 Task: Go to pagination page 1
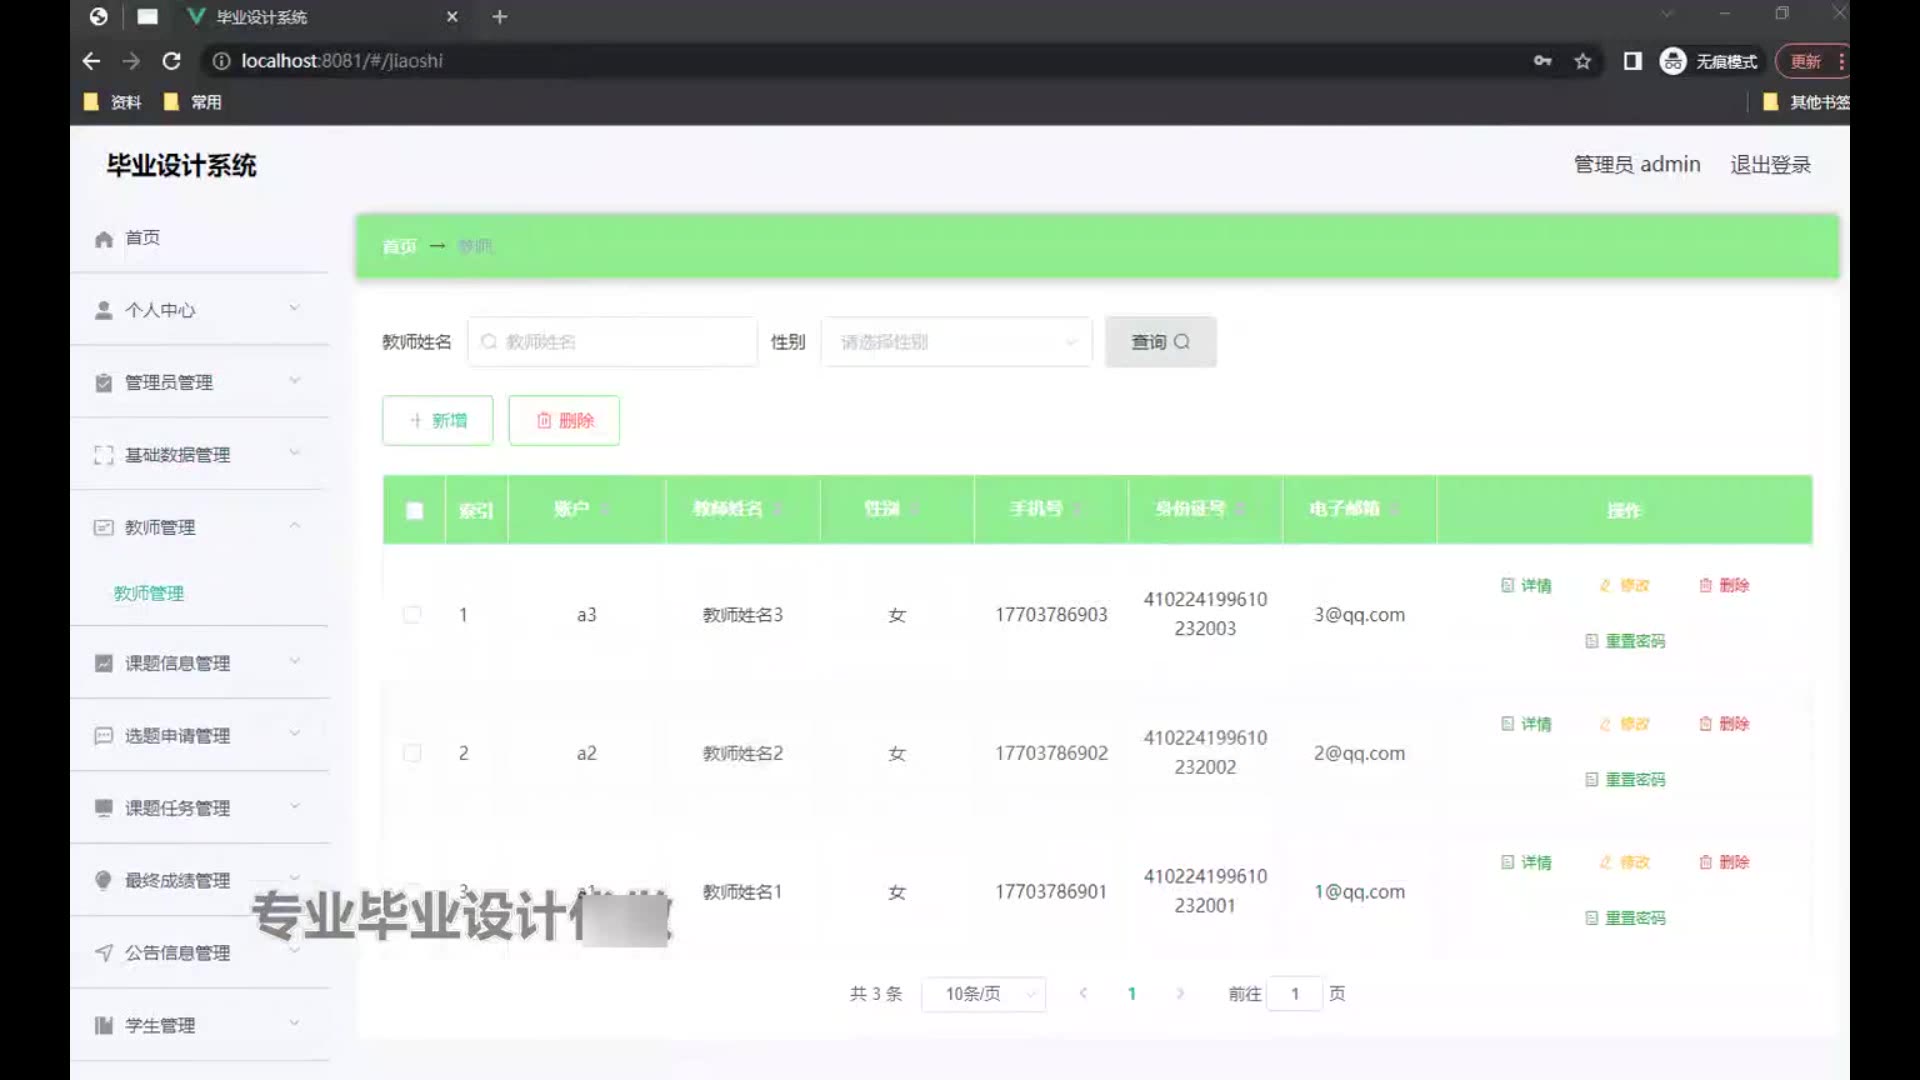click(1131, 994)
